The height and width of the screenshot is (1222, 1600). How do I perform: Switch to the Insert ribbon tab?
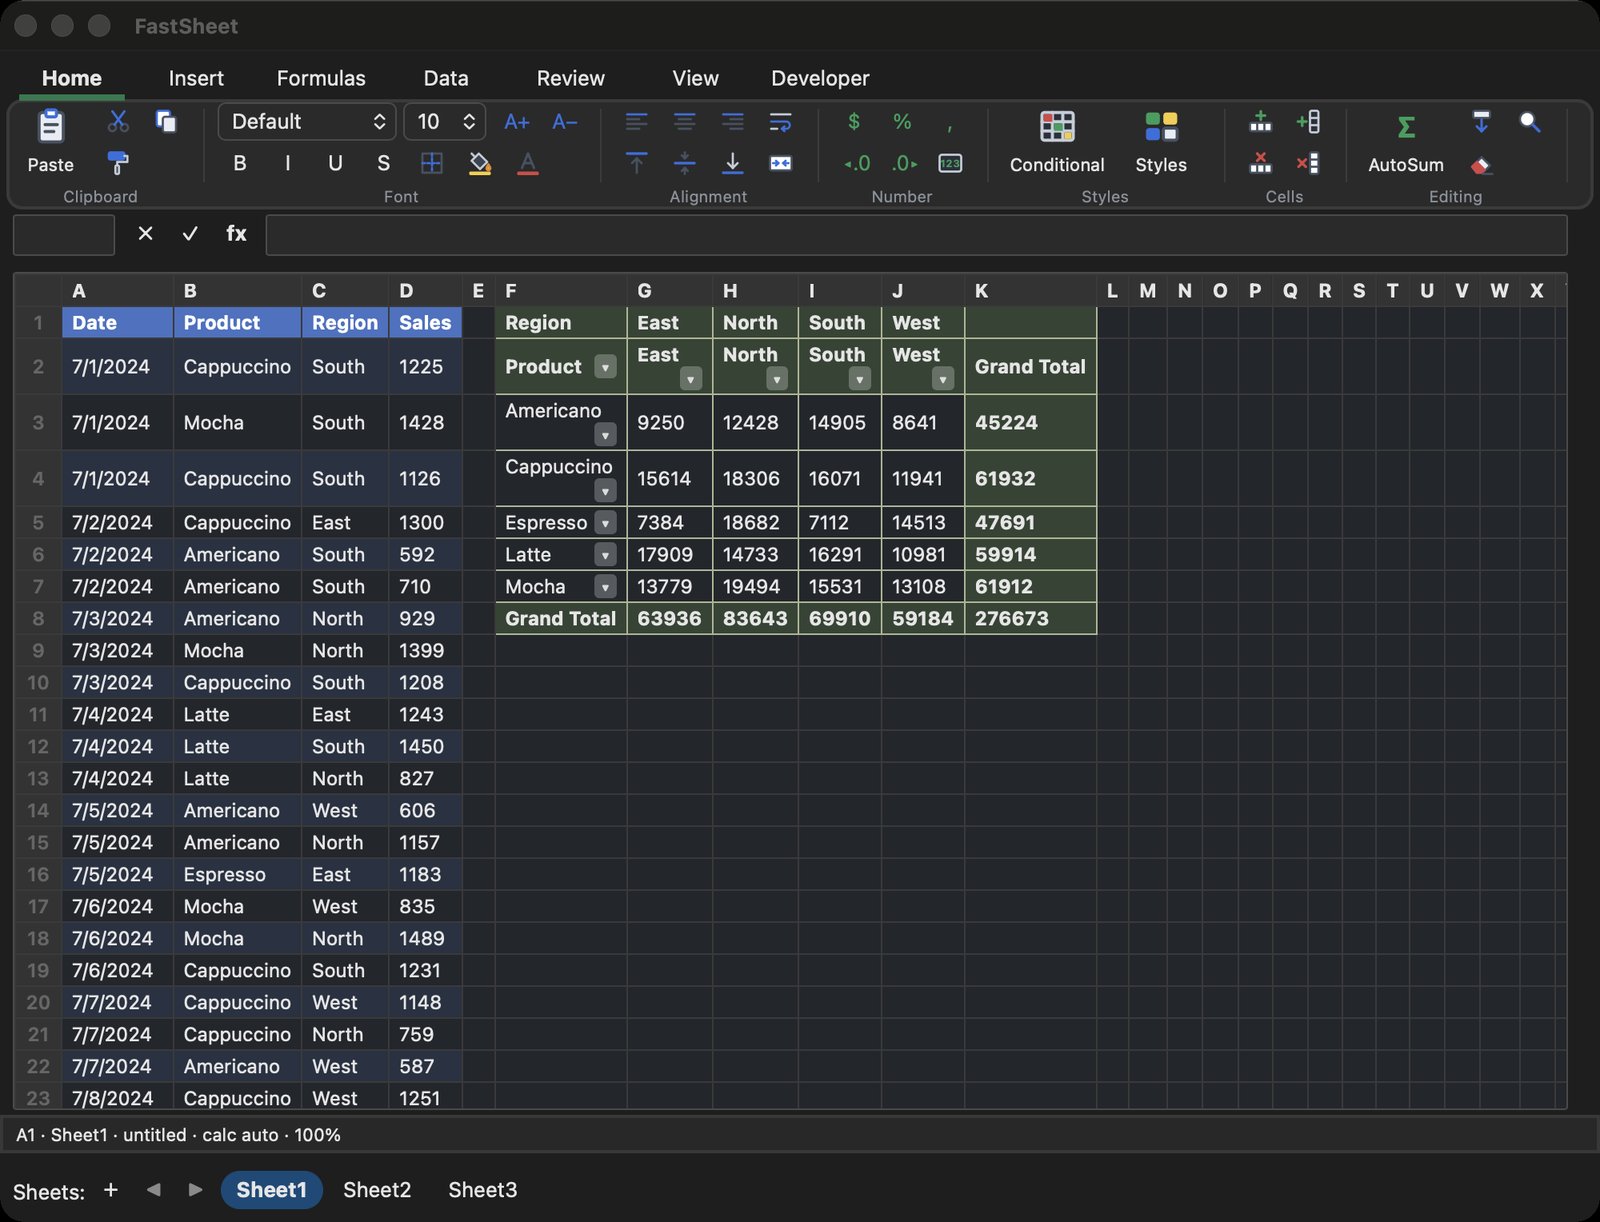196,78
